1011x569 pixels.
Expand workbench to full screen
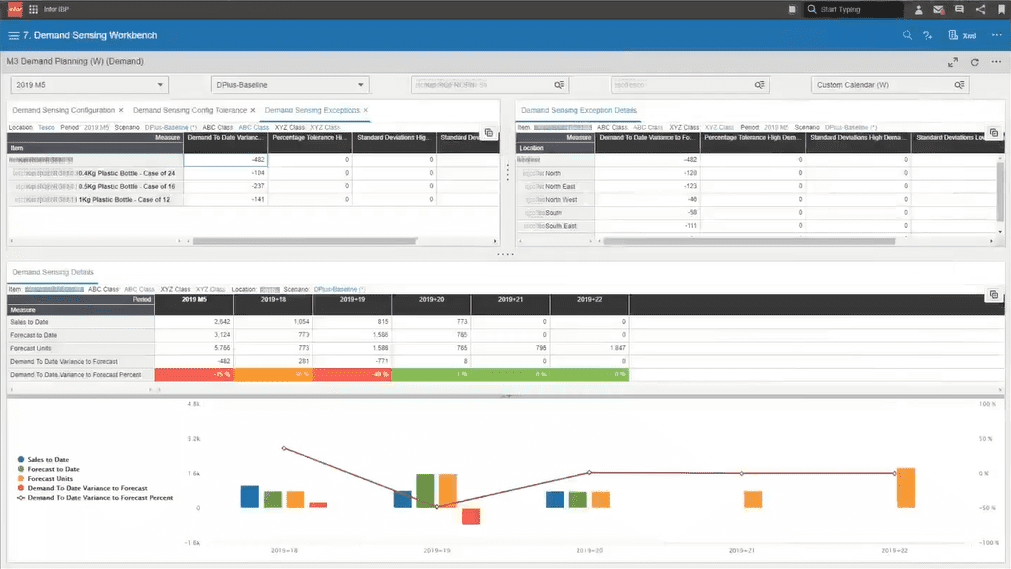tap(953, 62)
